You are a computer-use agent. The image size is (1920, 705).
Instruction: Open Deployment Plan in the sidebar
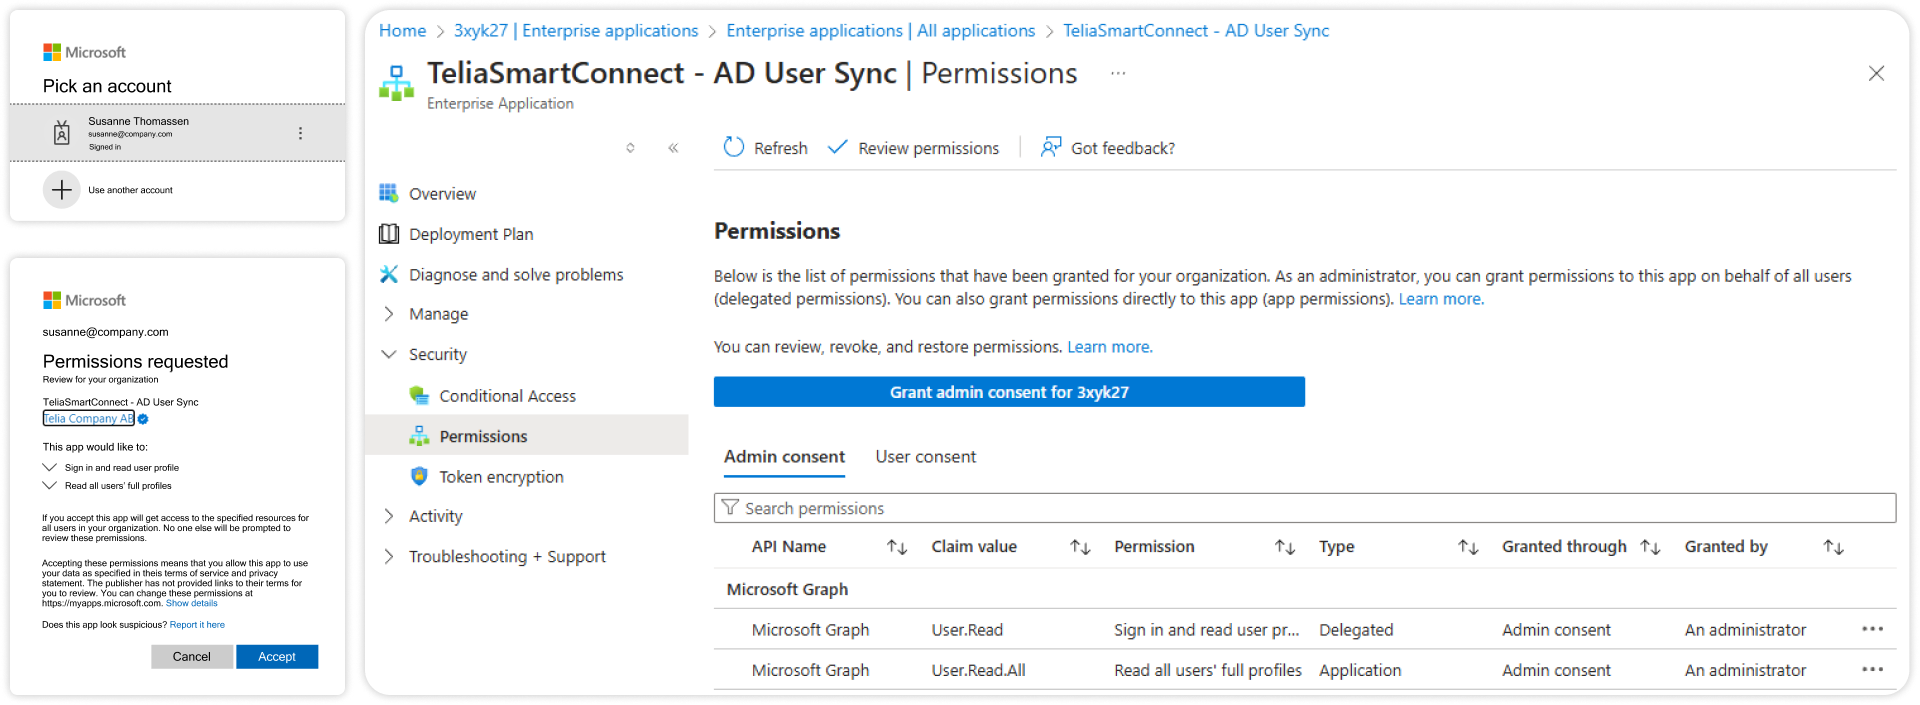[471, 234]
